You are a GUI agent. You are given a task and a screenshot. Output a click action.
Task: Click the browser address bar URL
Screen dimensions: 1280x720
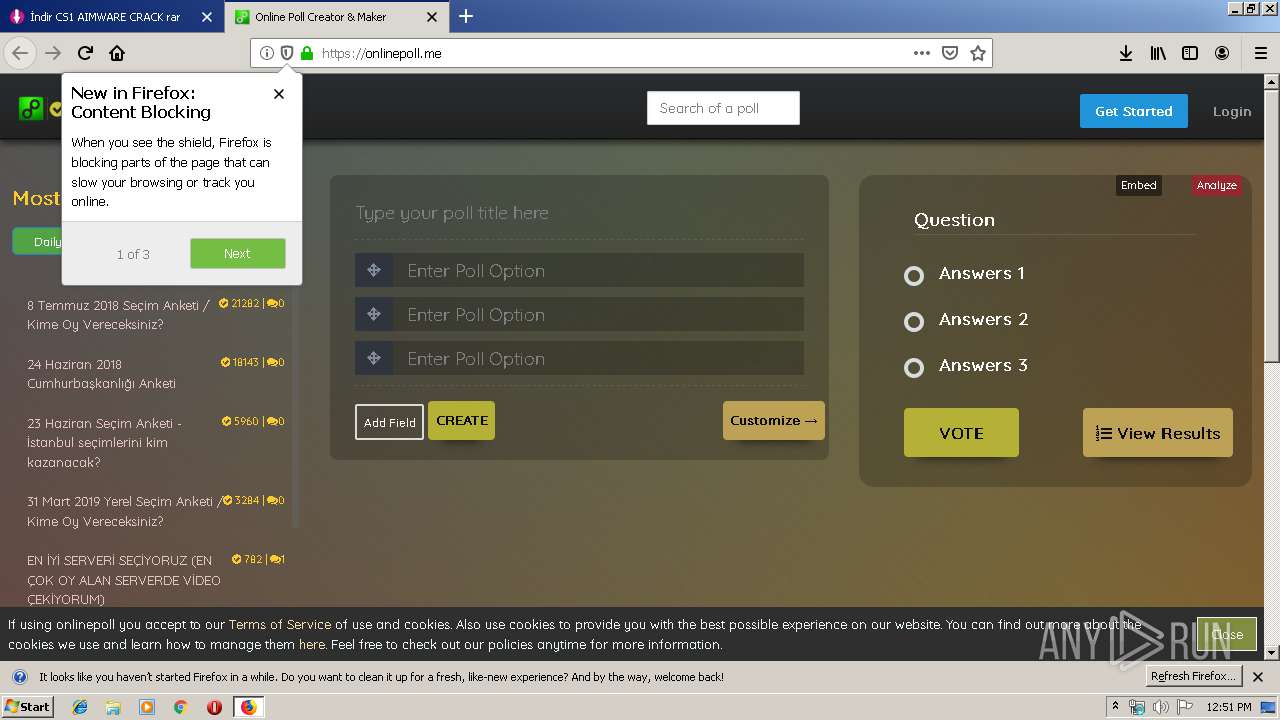click(610, 53)
